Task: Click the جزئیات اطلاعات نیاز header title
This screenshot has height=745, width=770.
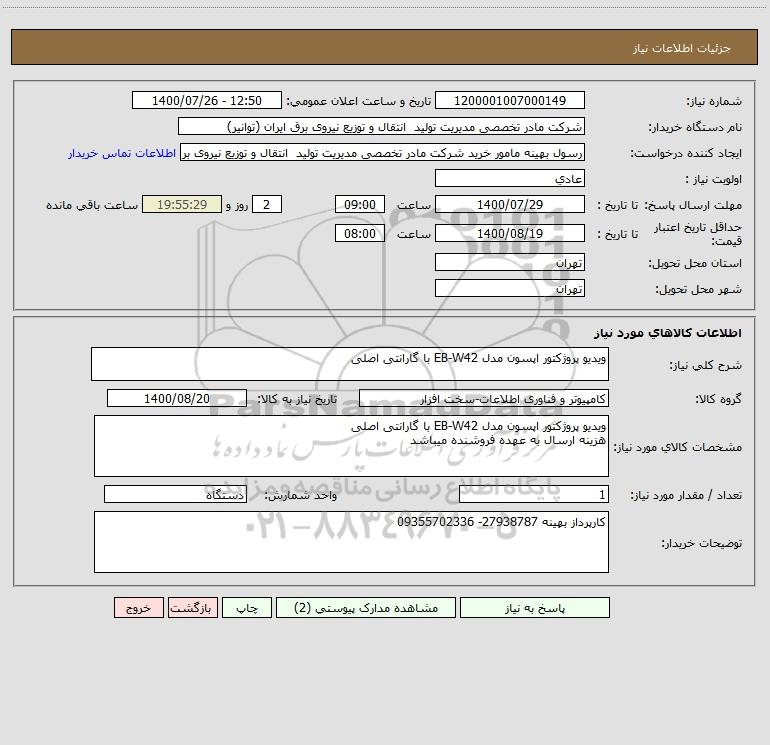Action: [682, 48]
